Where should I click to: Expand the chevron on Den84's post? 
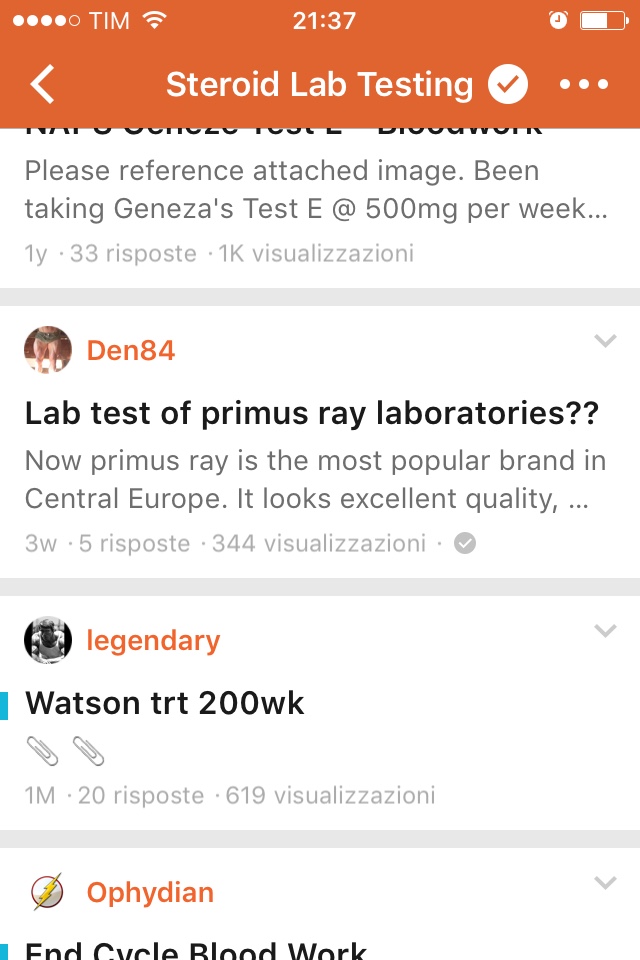(x=605, y=341)
